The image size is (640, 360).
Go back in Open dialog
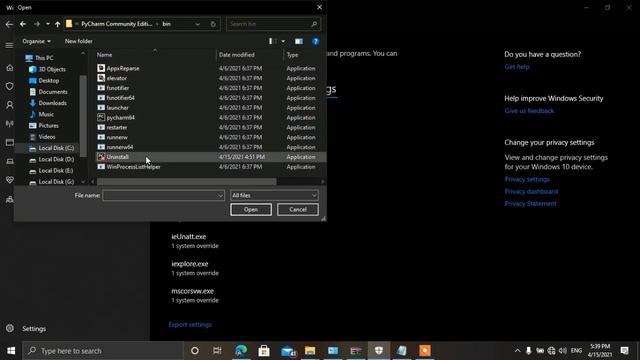click(23, 24)
